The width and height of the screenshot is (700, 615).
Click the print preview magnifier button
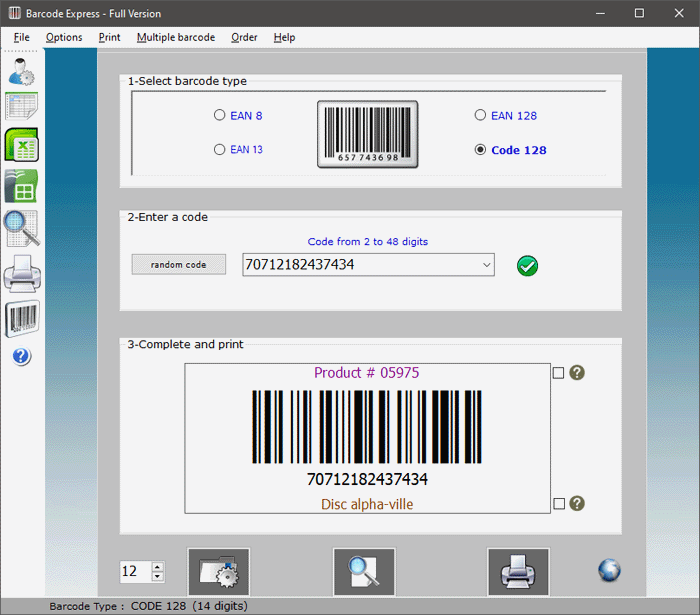(x=364, y=572)
